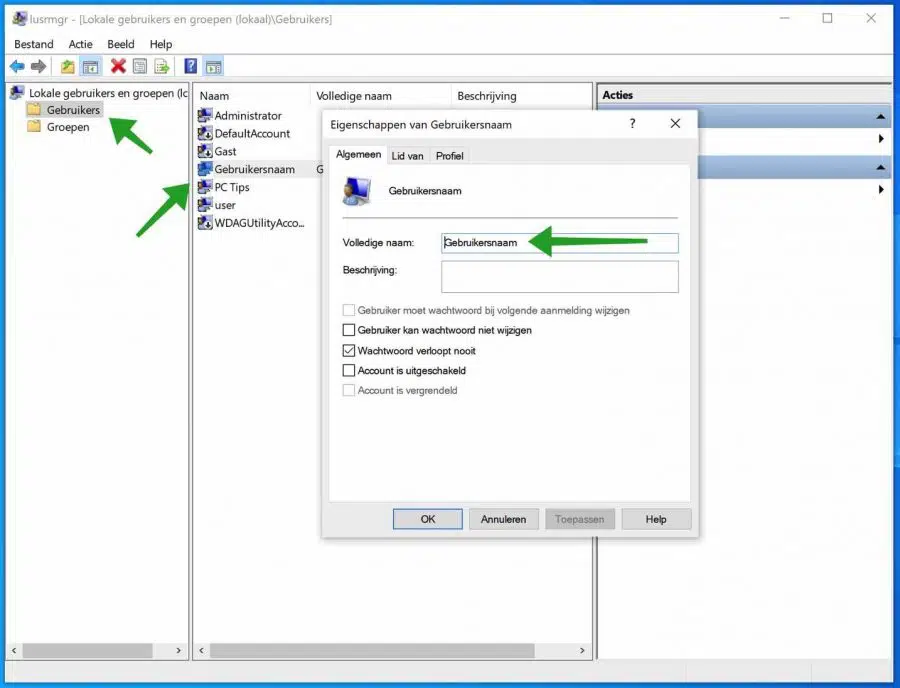Click the dialog Help button
Screen dimensions: 900x688
pos(656,519)
